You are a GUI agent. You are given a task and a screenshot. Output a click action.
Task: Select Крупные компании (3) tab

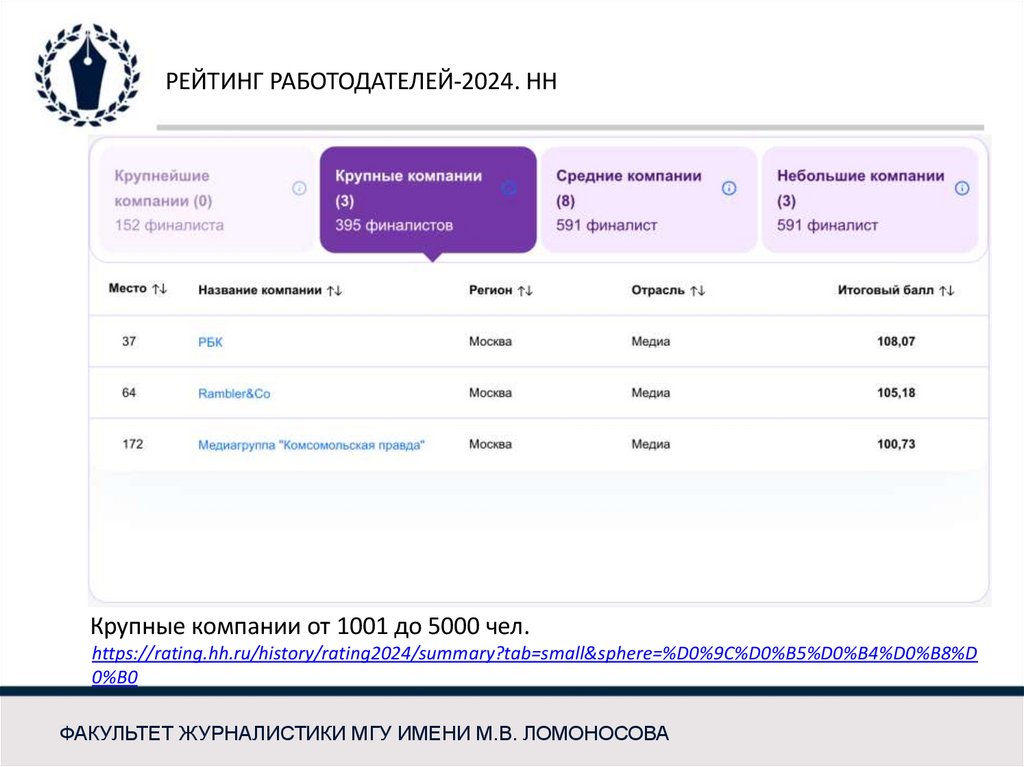428,200
